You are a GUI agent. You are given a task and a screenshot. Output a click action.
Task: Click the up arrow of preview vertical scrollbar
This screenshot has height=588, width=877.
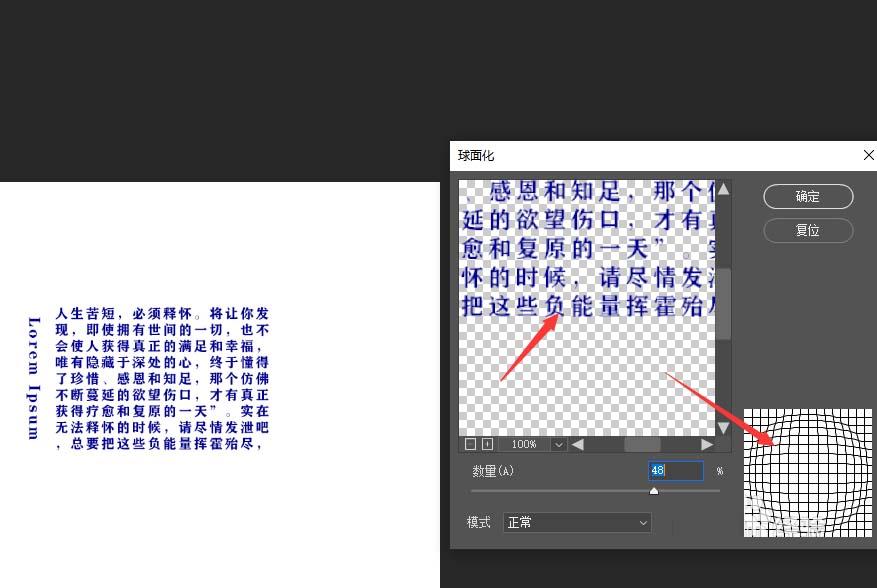point(723,189)
